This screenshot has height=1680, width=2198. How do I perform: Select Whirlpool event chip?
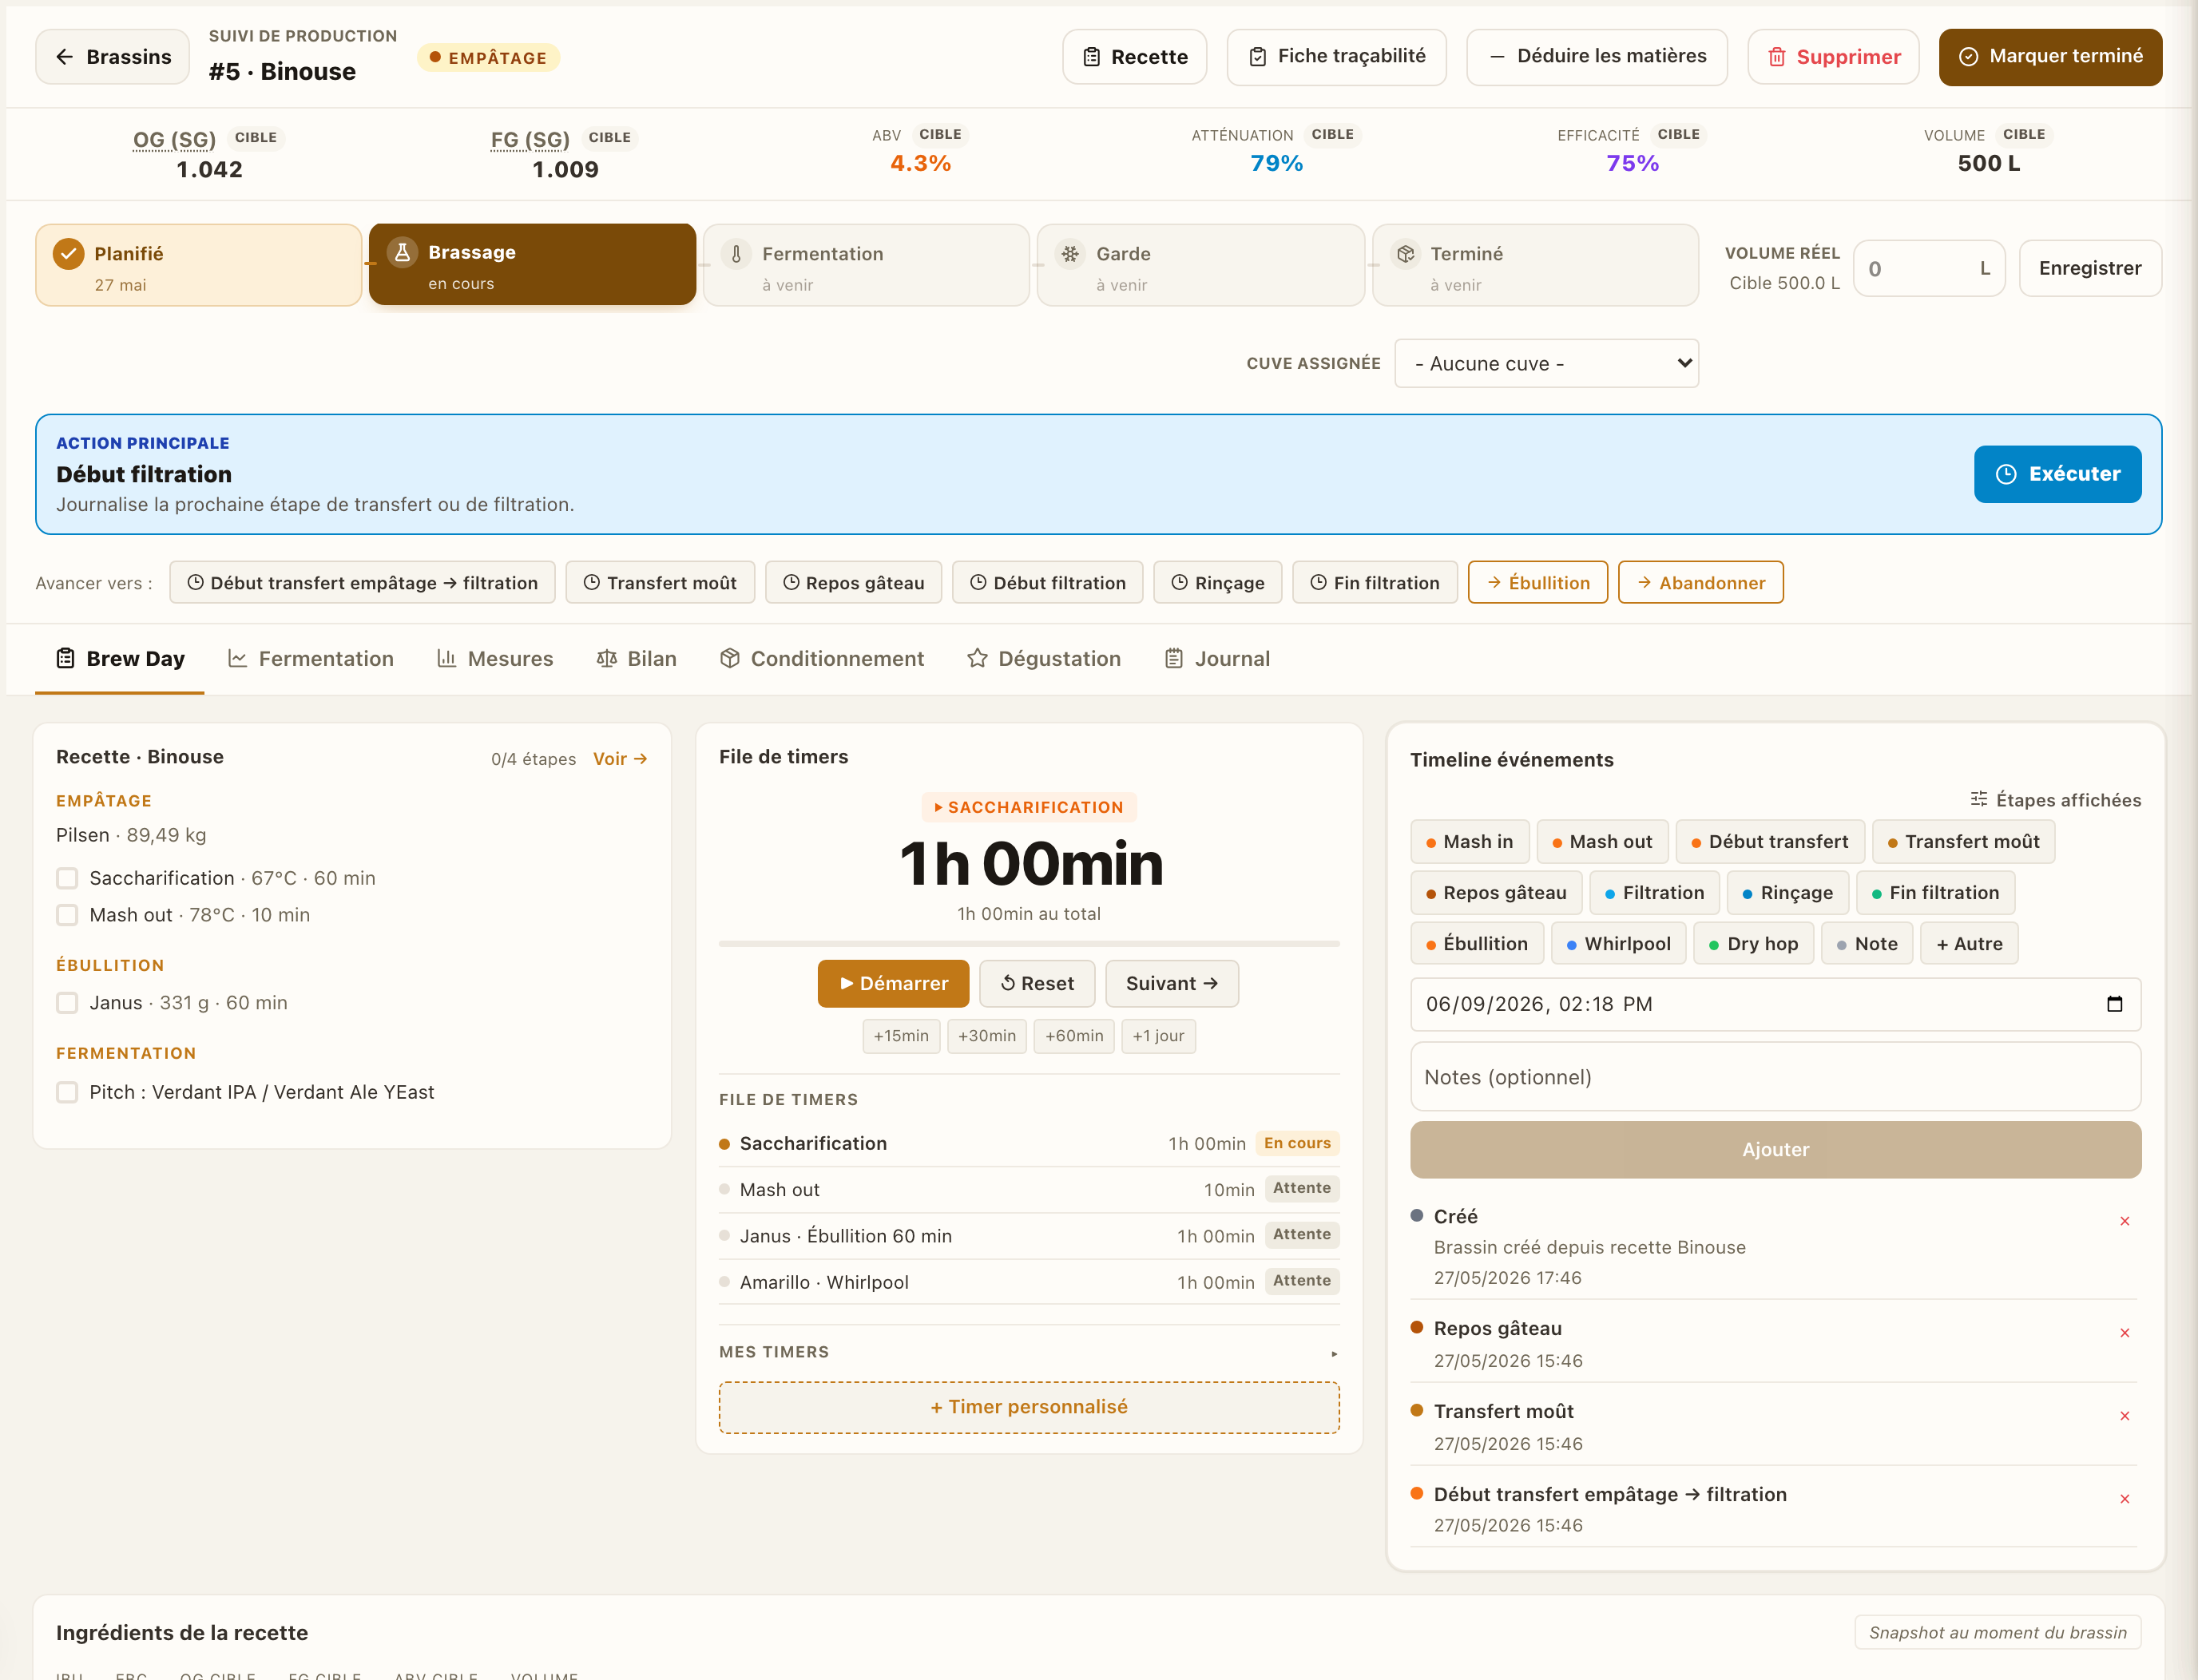[1618, 944]
